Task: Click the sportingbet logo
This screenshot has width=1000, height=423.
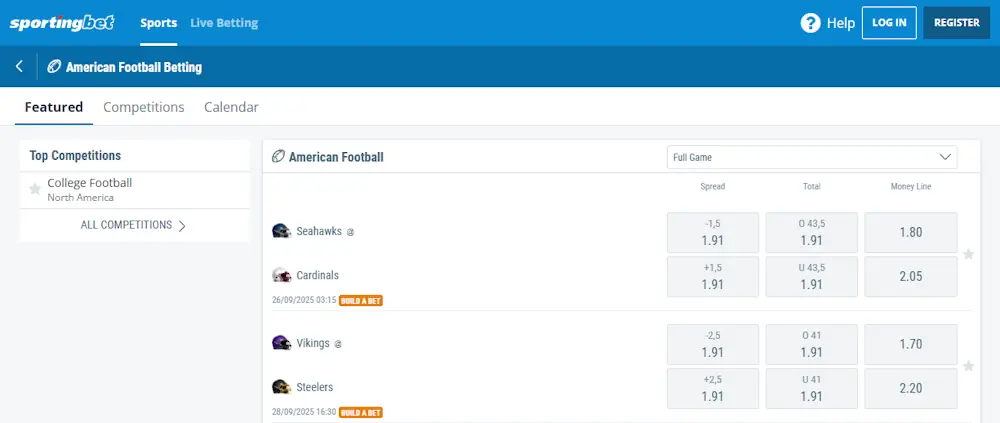Action: (x=62, y=22)
